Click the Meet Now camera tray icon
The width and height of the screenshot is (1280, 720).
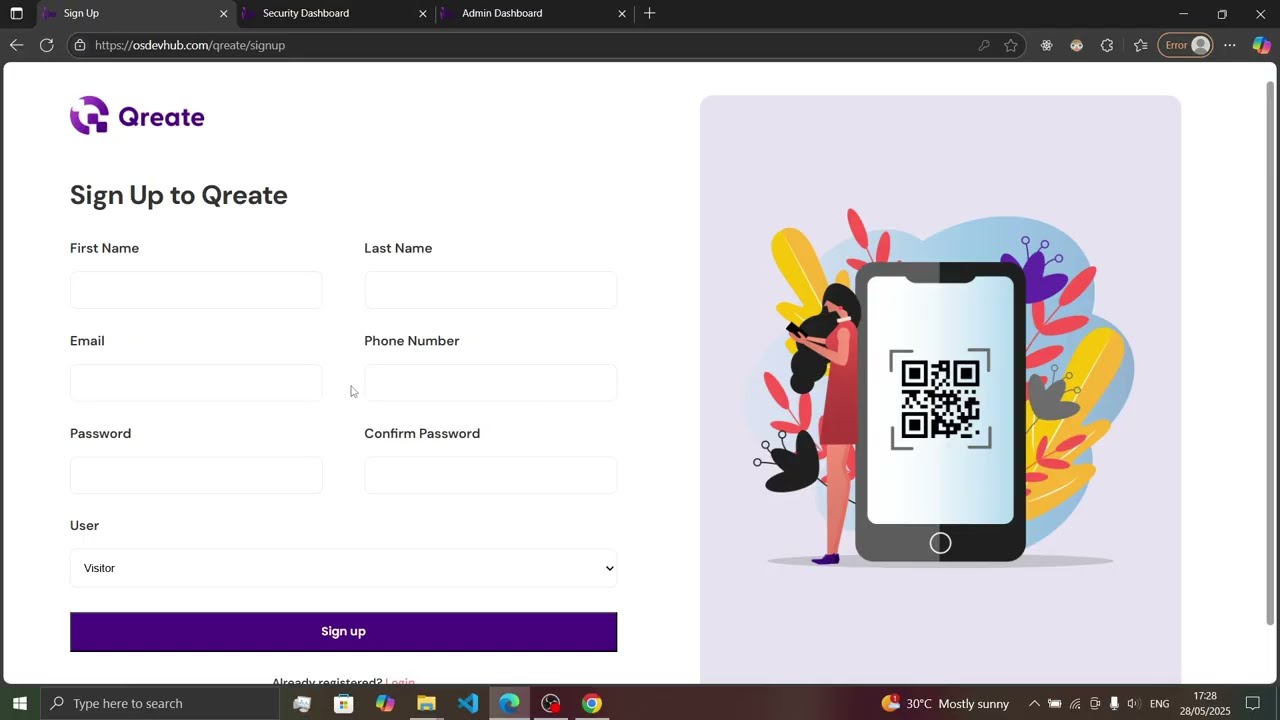coord(1095,704)
